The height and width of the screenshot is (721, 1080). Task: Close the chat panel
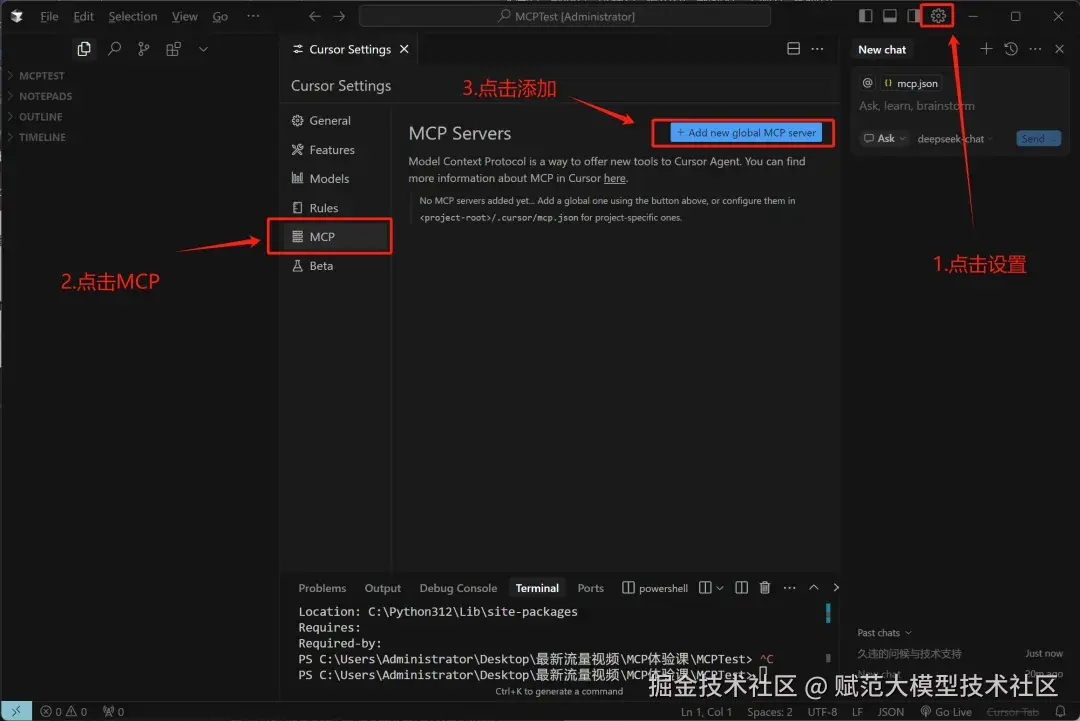1059,48
